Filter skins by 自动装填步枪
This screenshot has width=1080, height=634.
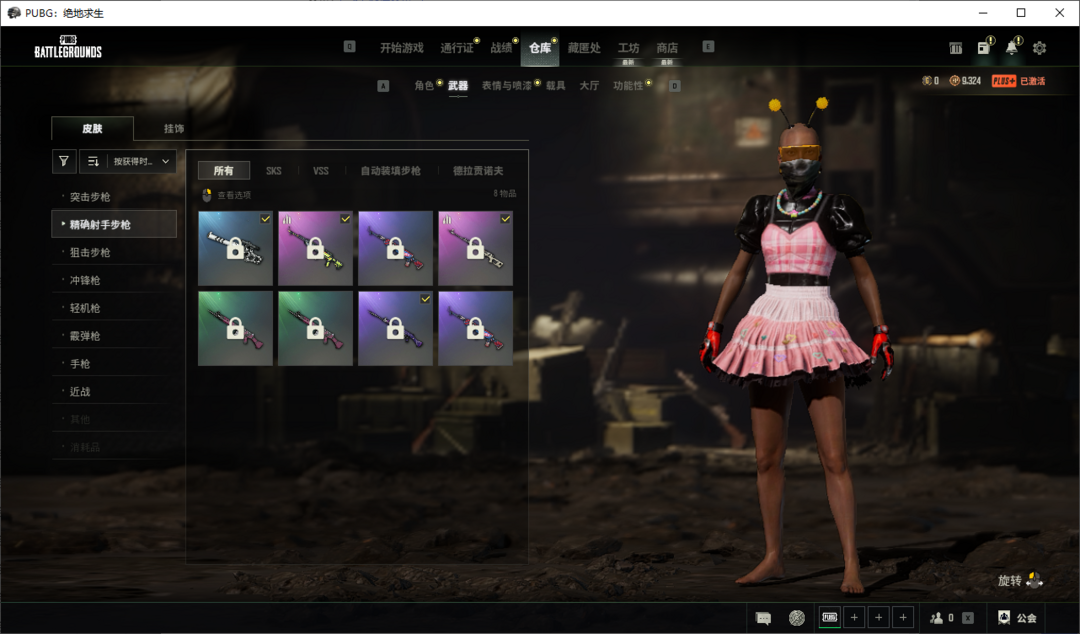(x=391, y=170)
